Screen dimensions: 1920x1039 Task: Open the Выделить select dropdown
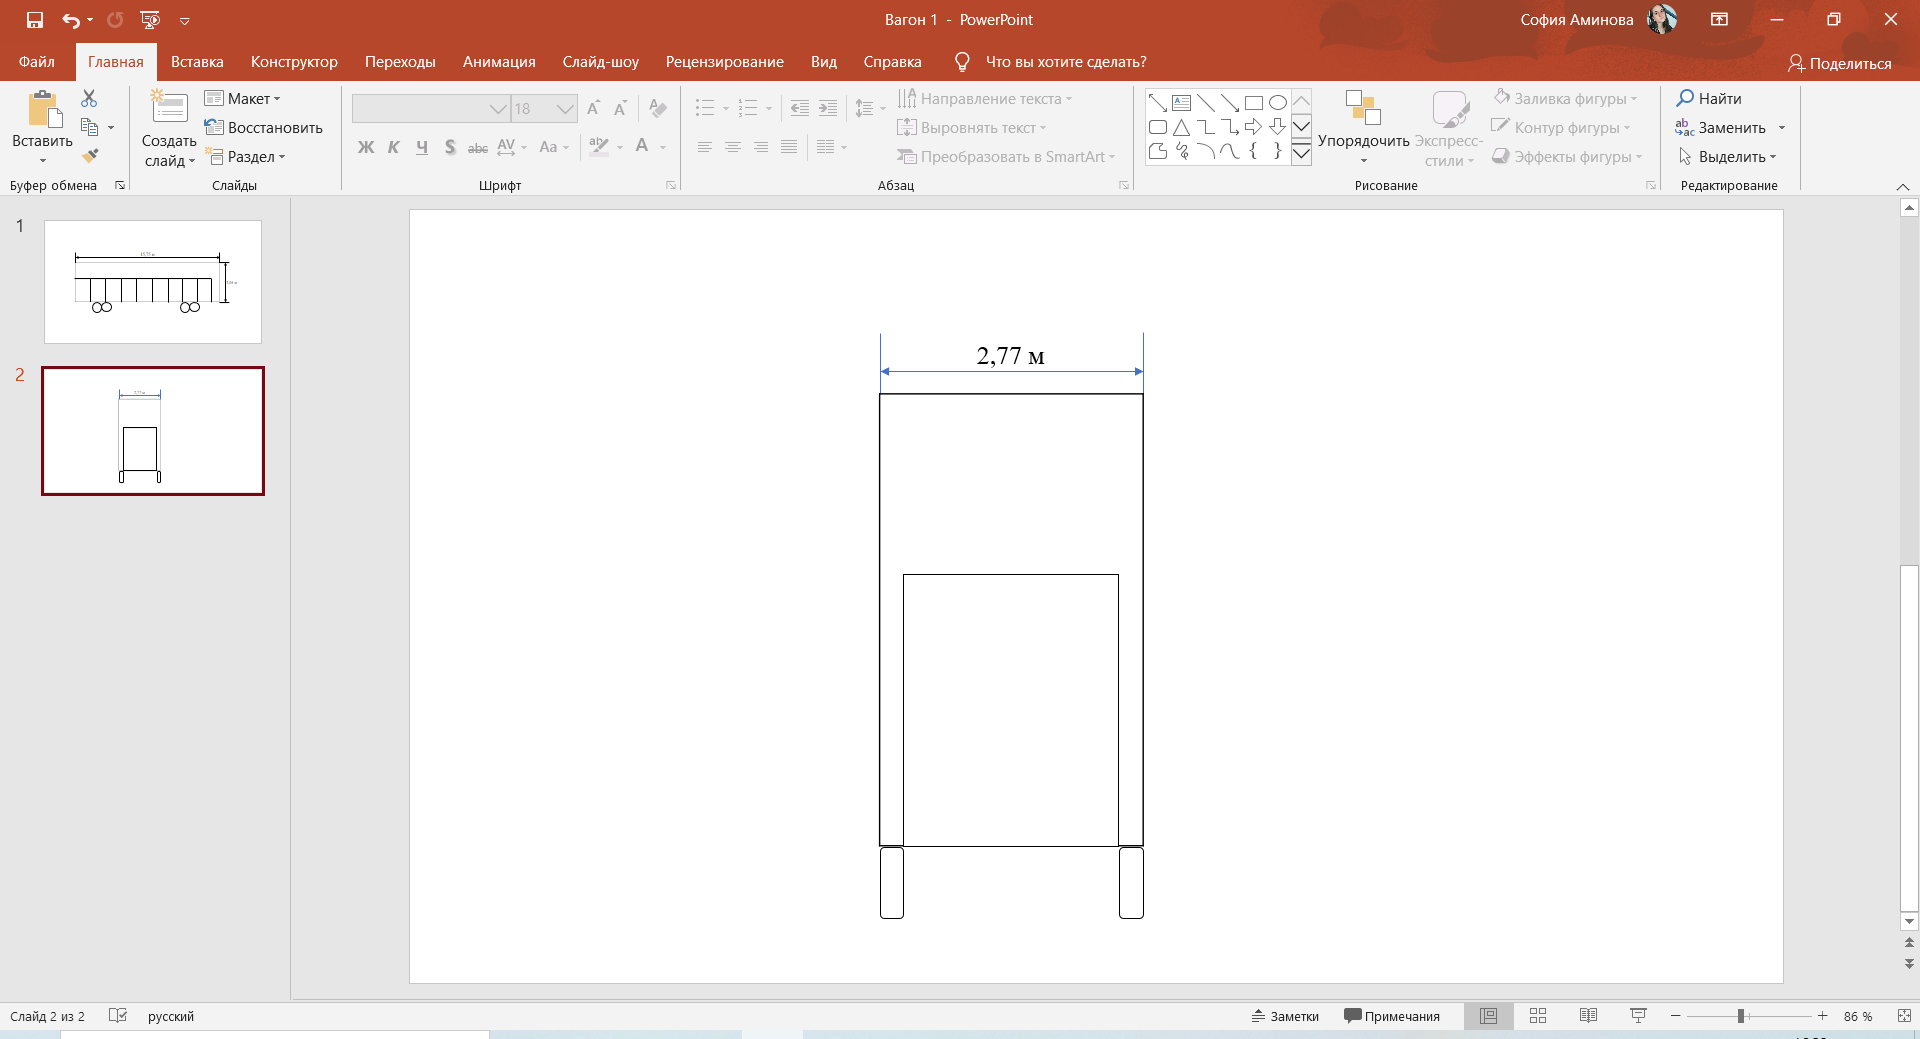point(1728,157)
